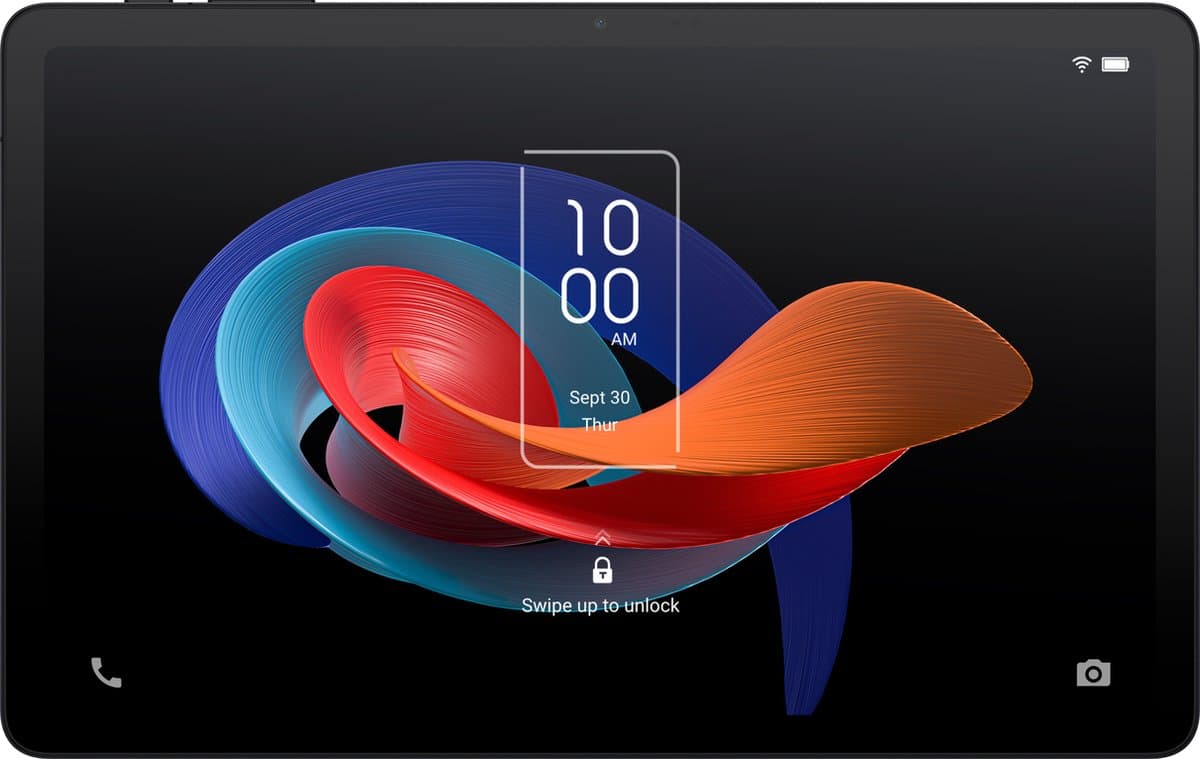Tap the "Sept 30" date
Screen dimensions: 1200x759
point(599,397)
